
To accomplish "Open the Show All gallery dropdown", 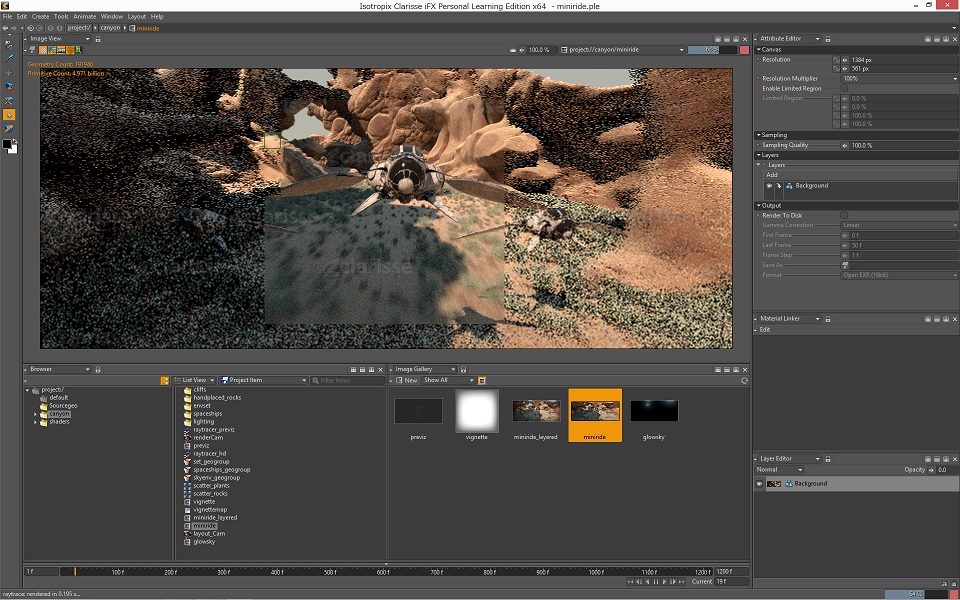I will pyautogui.click(x=448, y=380).
